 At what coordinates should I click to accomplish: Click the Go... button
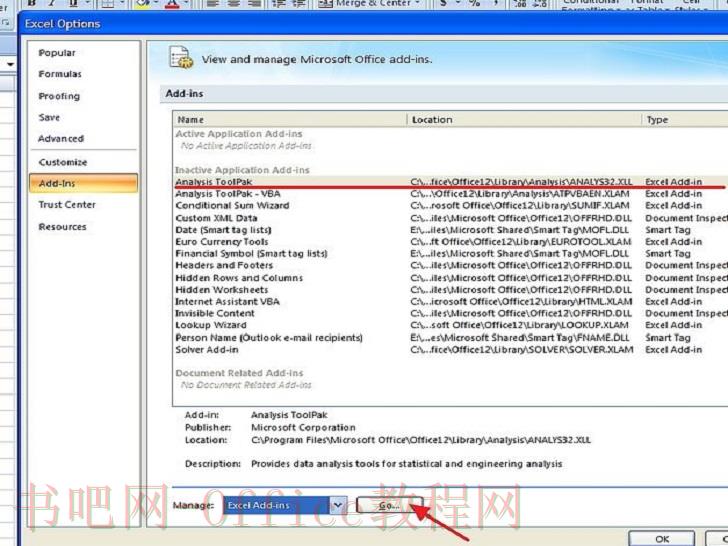coord(389,506)
